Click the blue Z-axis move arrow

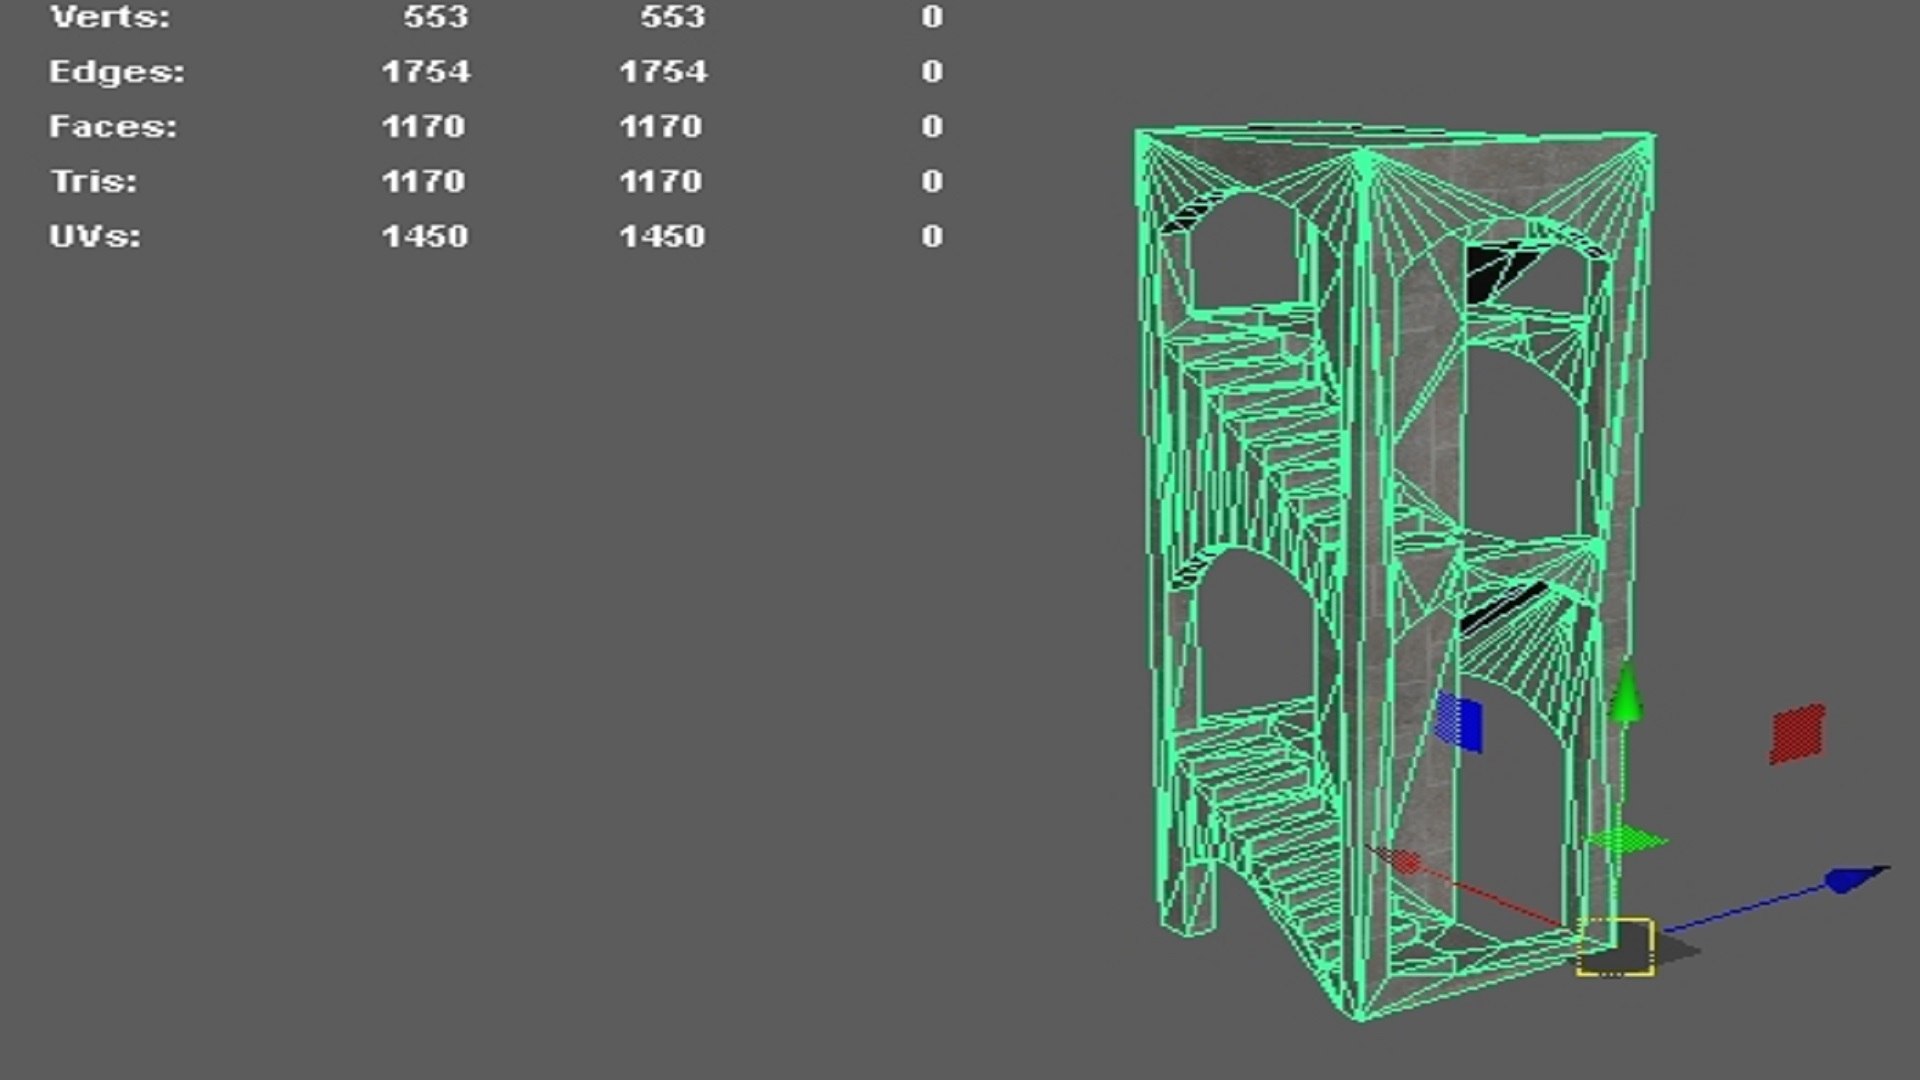1856,879
